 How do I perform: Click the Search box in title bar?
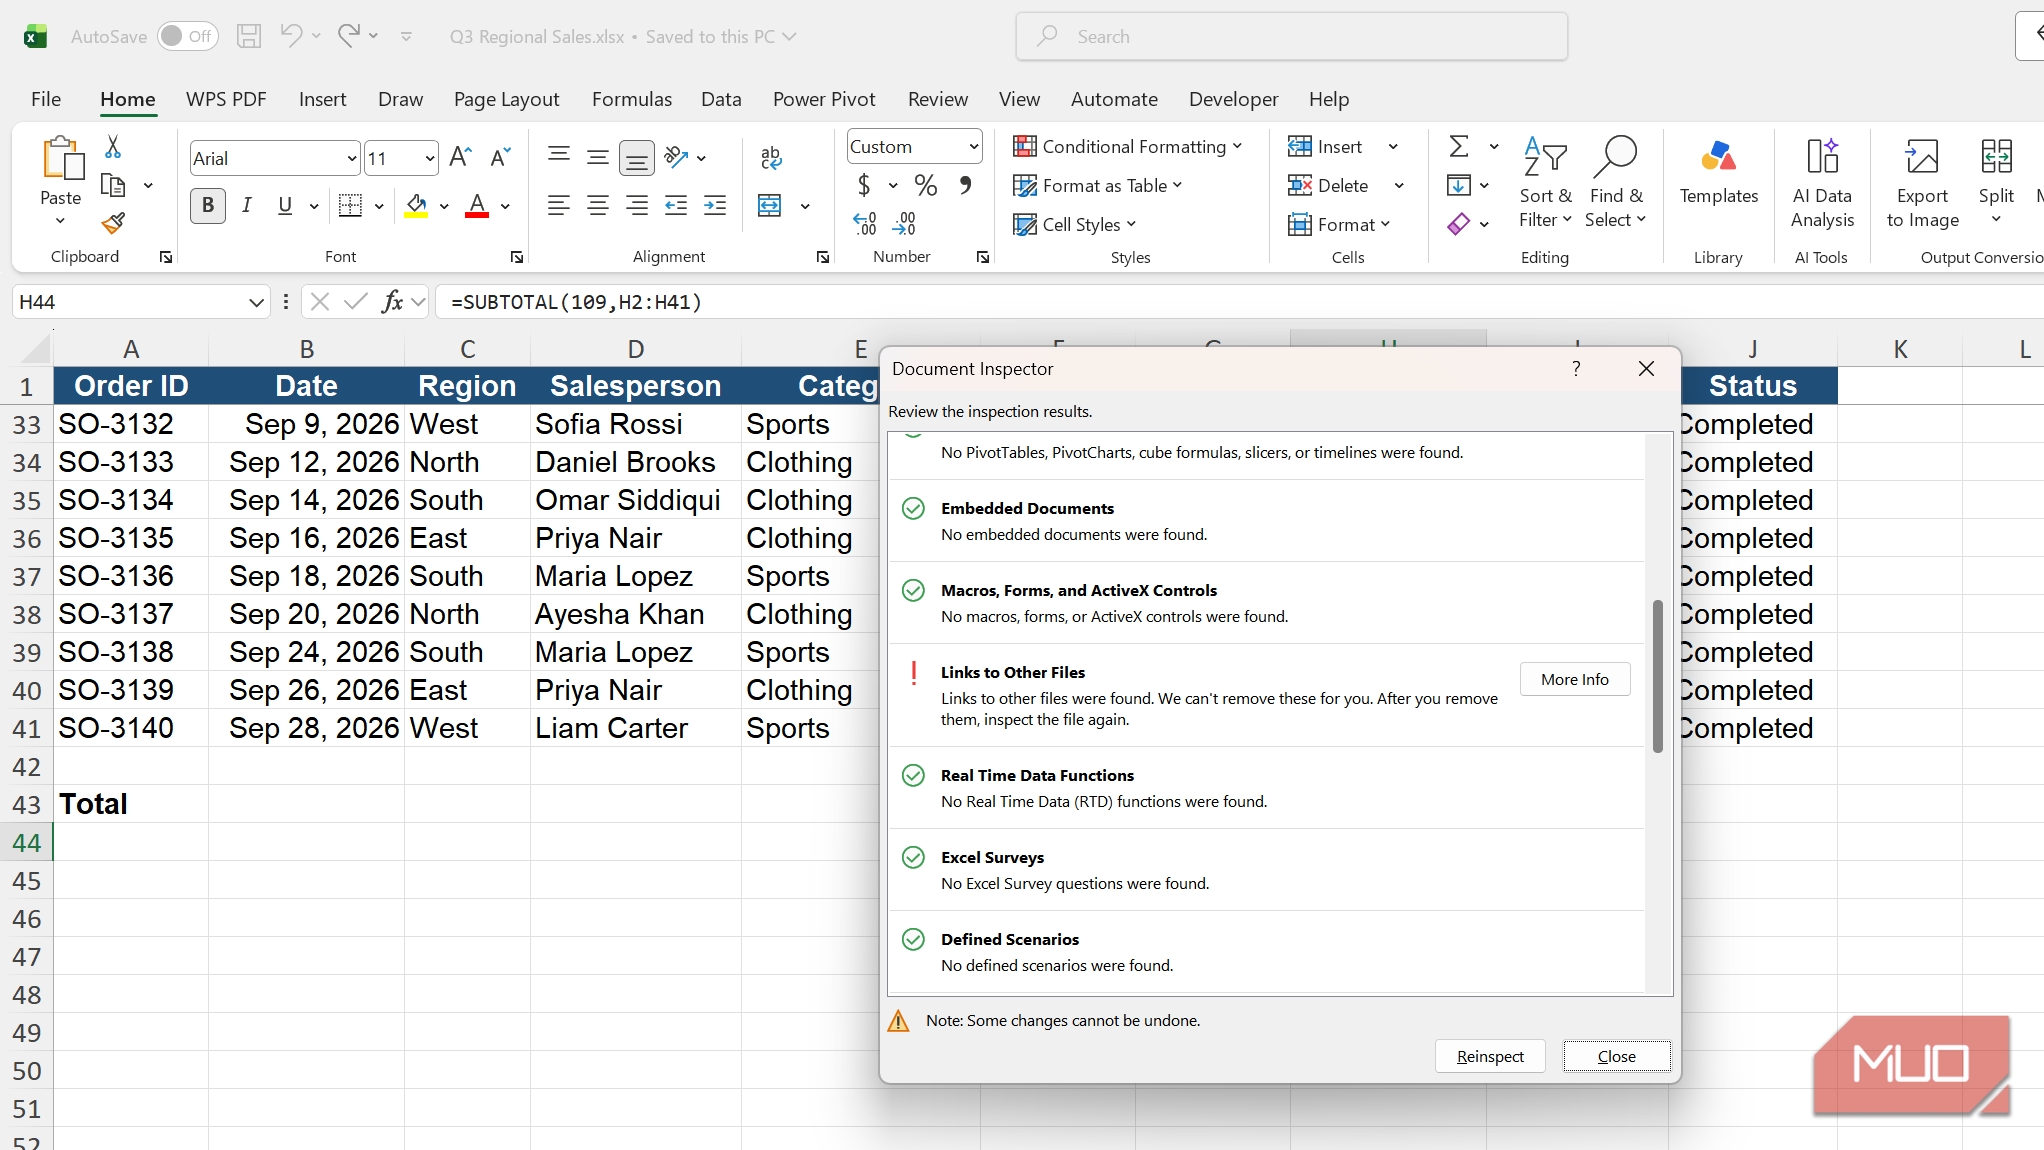(1291, 36)
